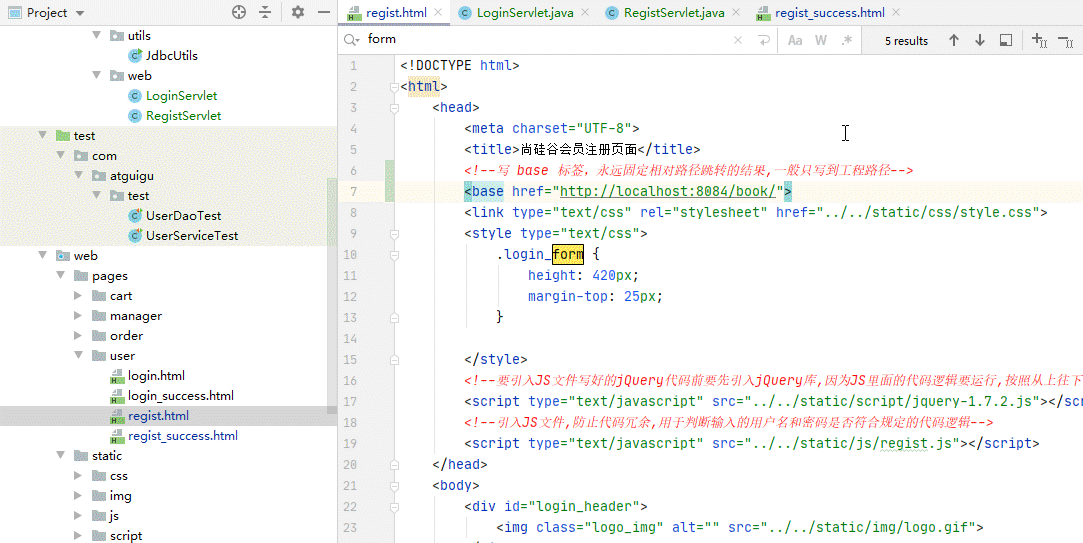
Task: Close the LoginServlet.java tab
Action: tap(586, 12)
